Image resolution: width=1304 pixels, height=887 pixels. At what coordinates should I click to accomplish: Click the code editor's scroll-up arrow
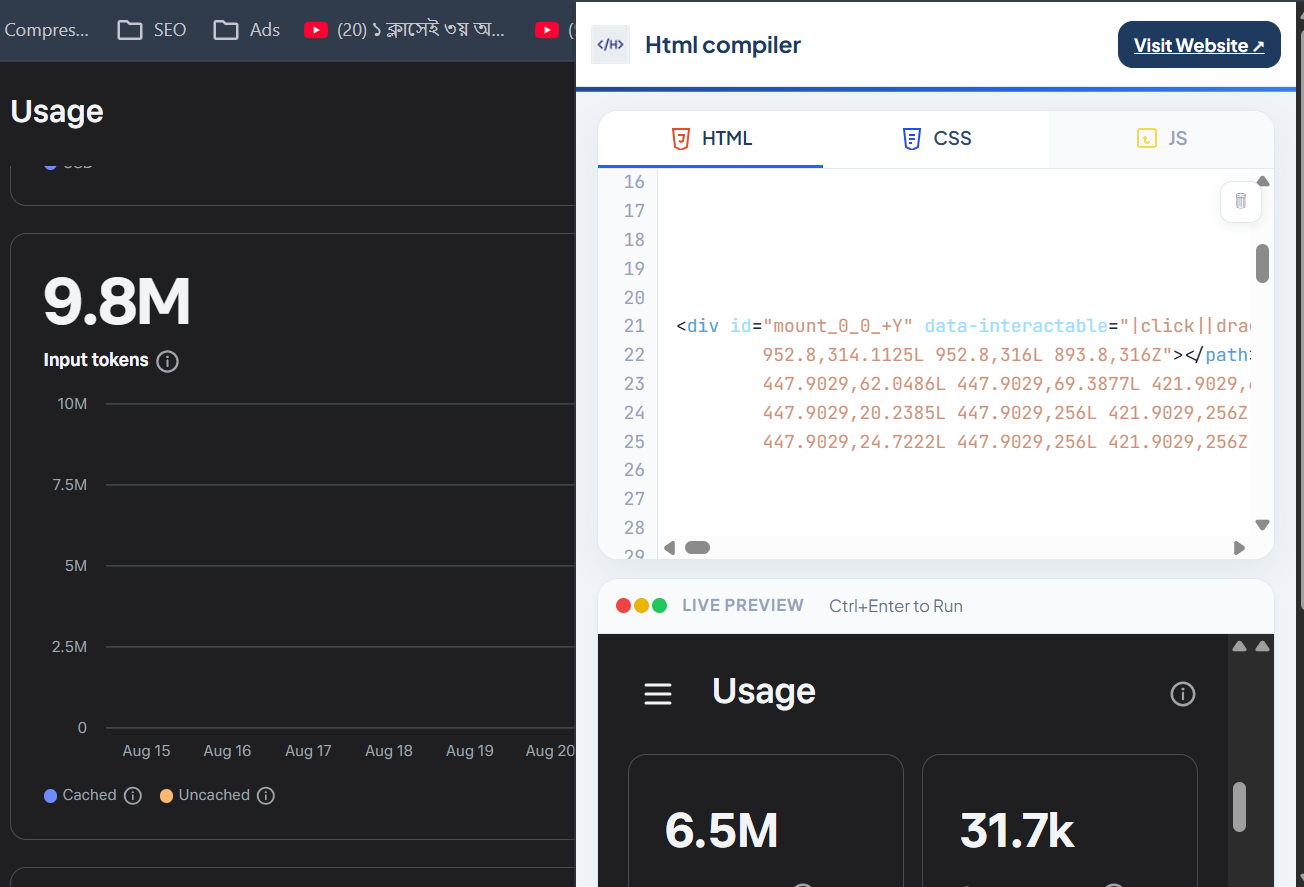tap(1262, 182)
